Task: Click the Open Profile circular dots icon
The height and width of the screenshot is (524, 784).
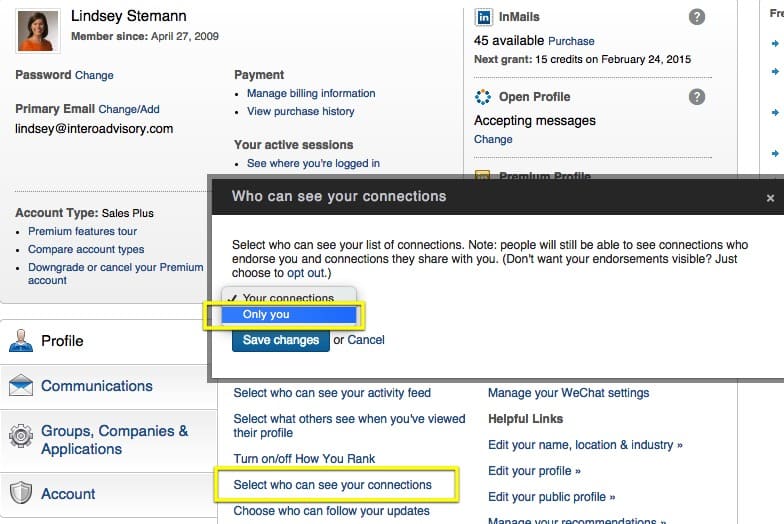Action: [x=482, y=96]
